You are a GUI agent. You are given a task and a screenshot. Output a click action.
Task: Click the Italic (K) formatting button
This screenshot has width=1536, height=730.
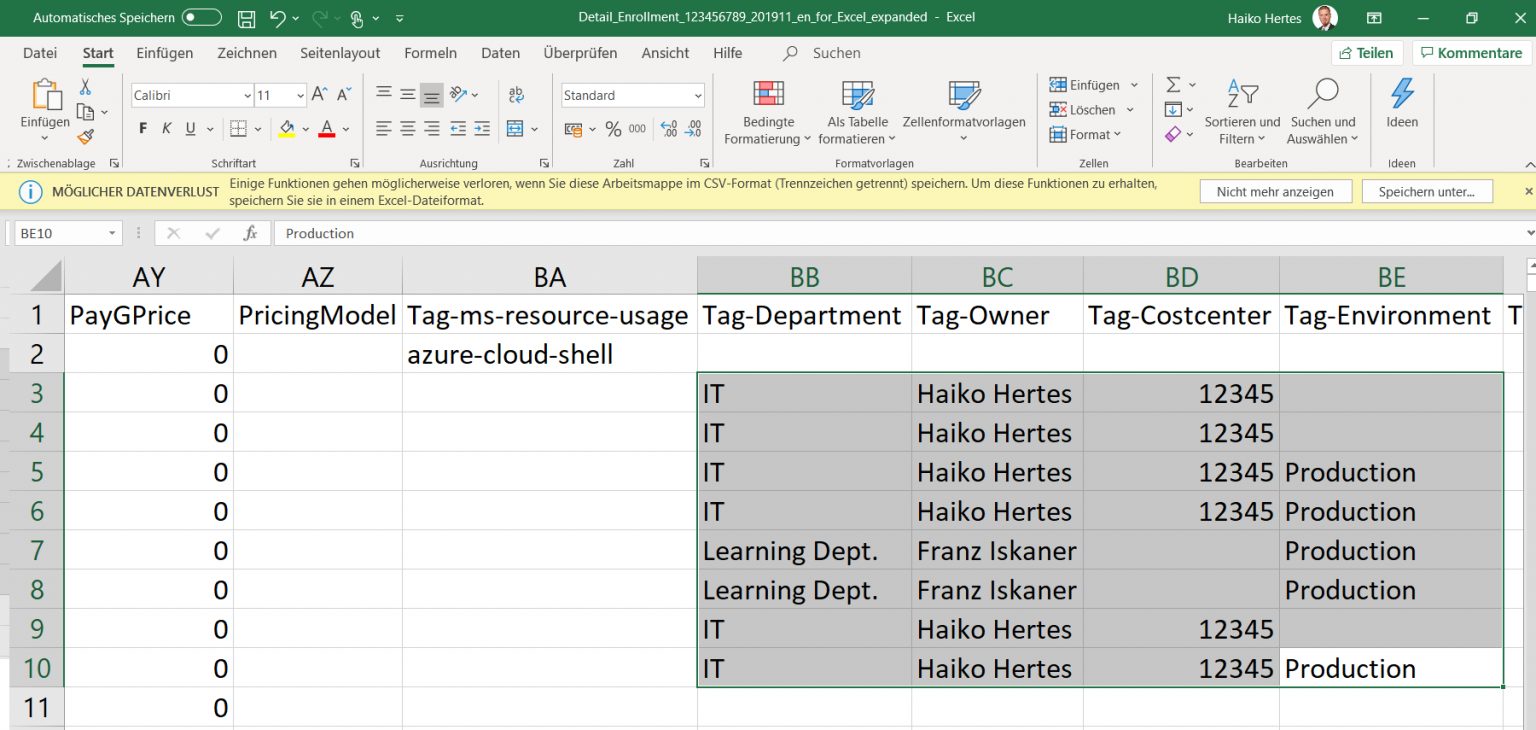[166, 128]
